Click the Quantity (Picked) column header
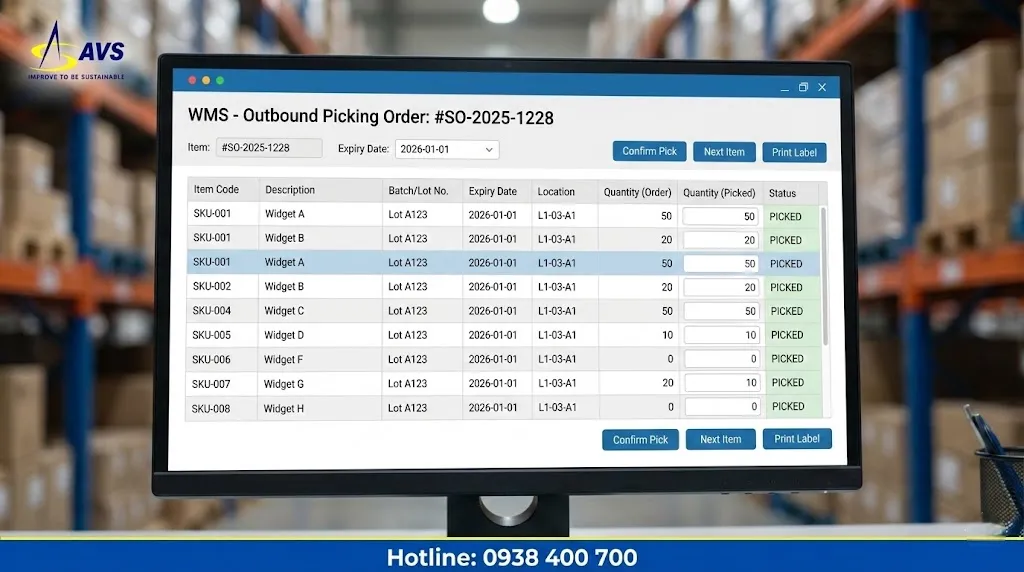This screenshot has height=572, width=1024. pyautogui.click(x=719, y=192)
